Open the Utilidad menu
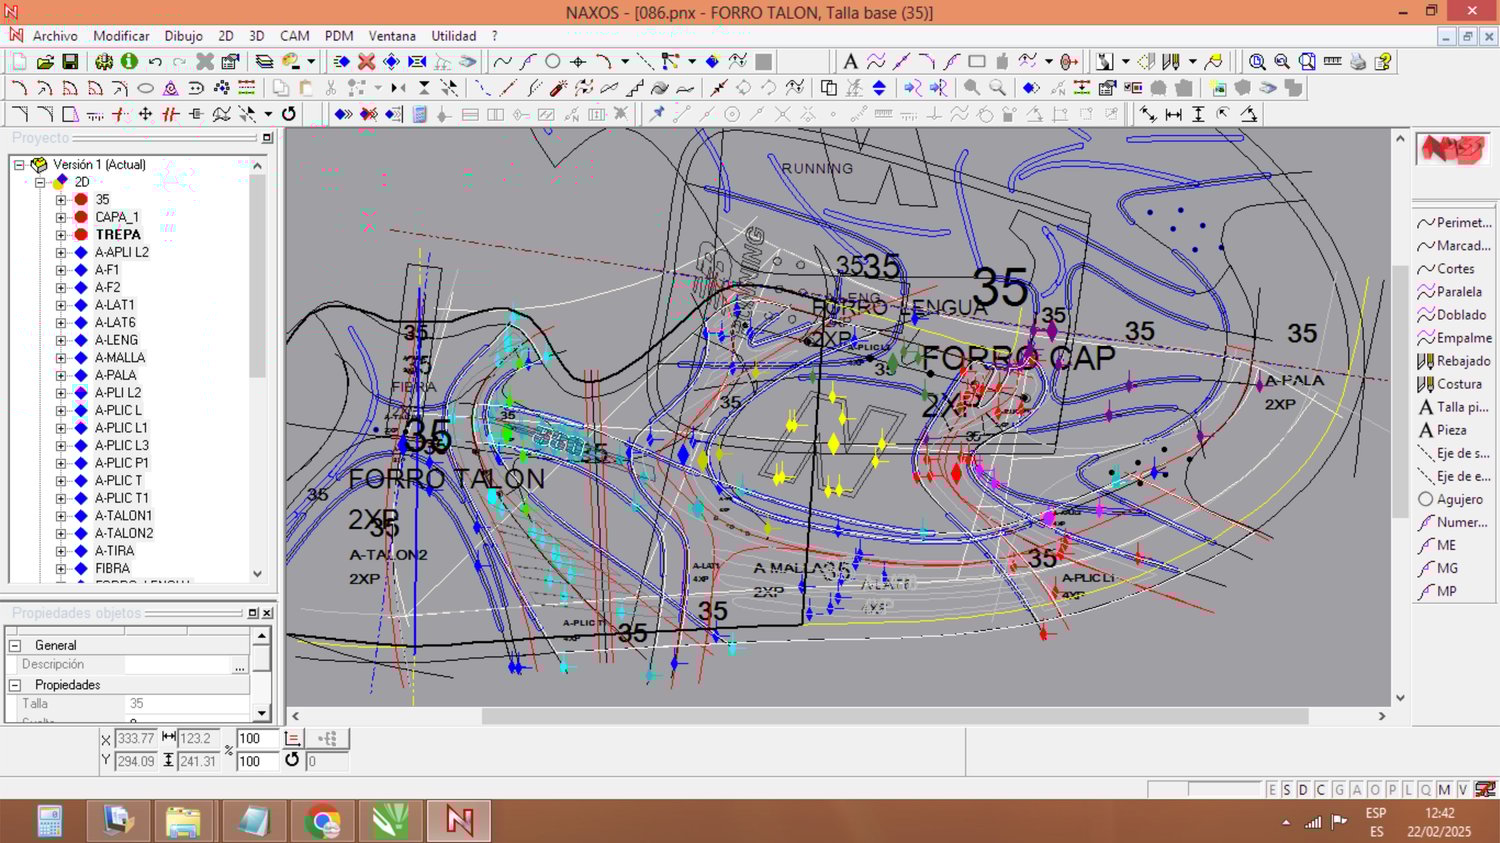The height and width of the screenshot is (843, 1500). (453, 36)
